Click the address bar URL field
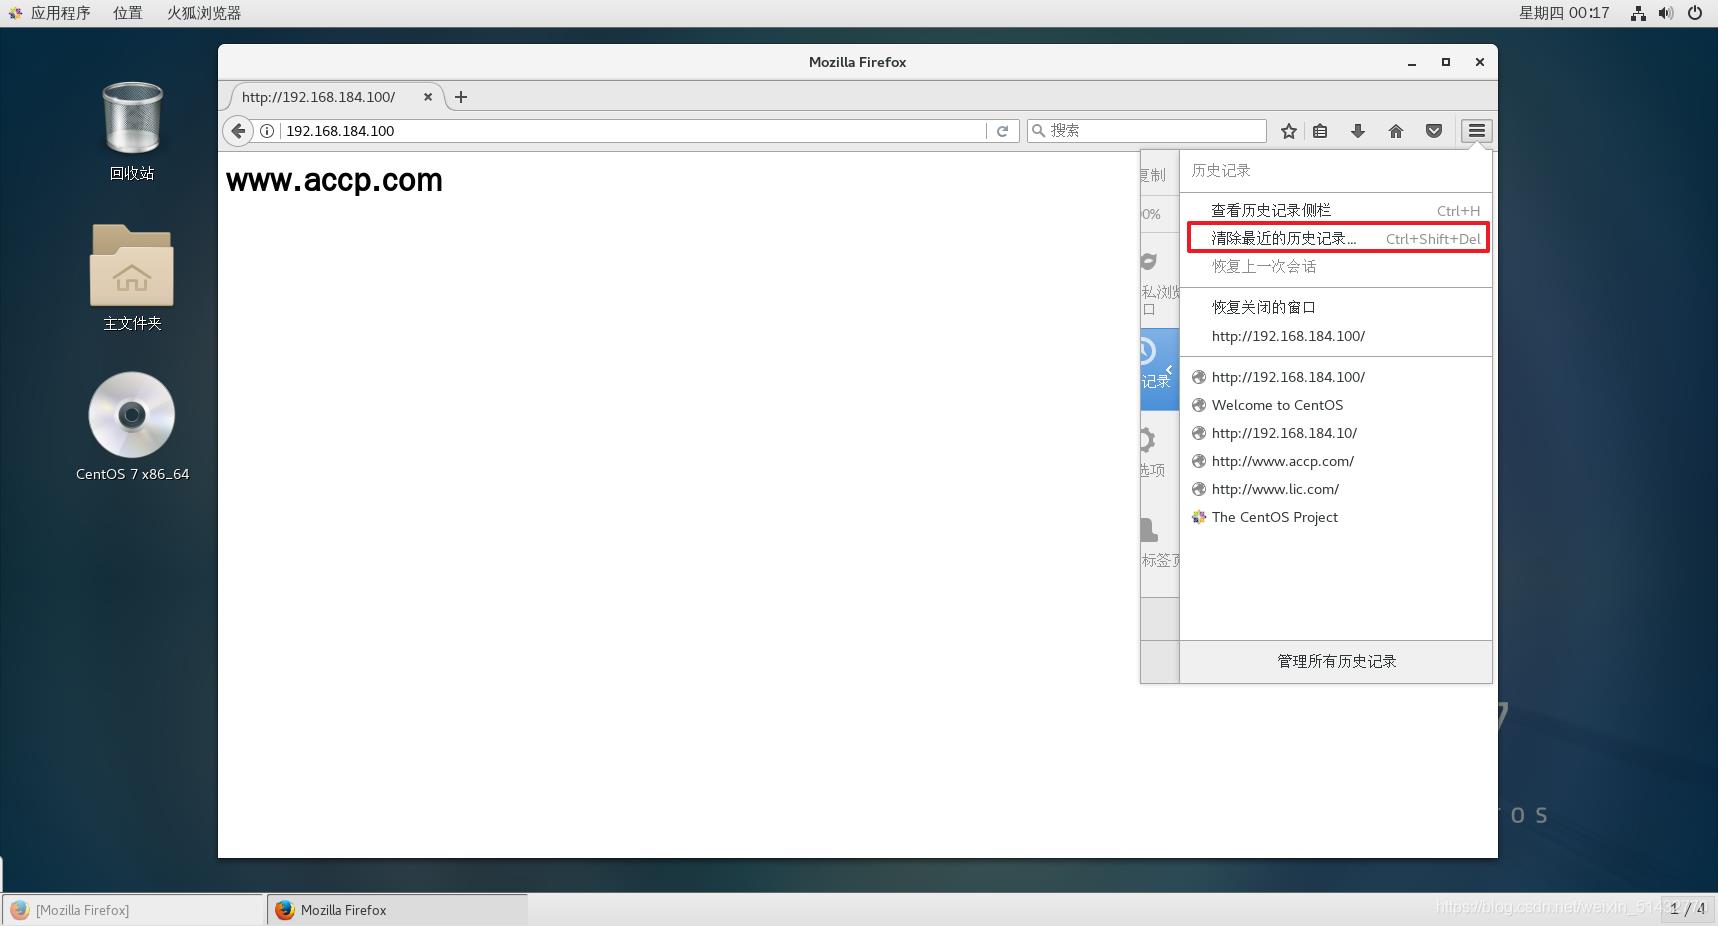Image resolution: width=1718 pixels, height=926 pixels. pyautogui.click(x=632, y=131)
